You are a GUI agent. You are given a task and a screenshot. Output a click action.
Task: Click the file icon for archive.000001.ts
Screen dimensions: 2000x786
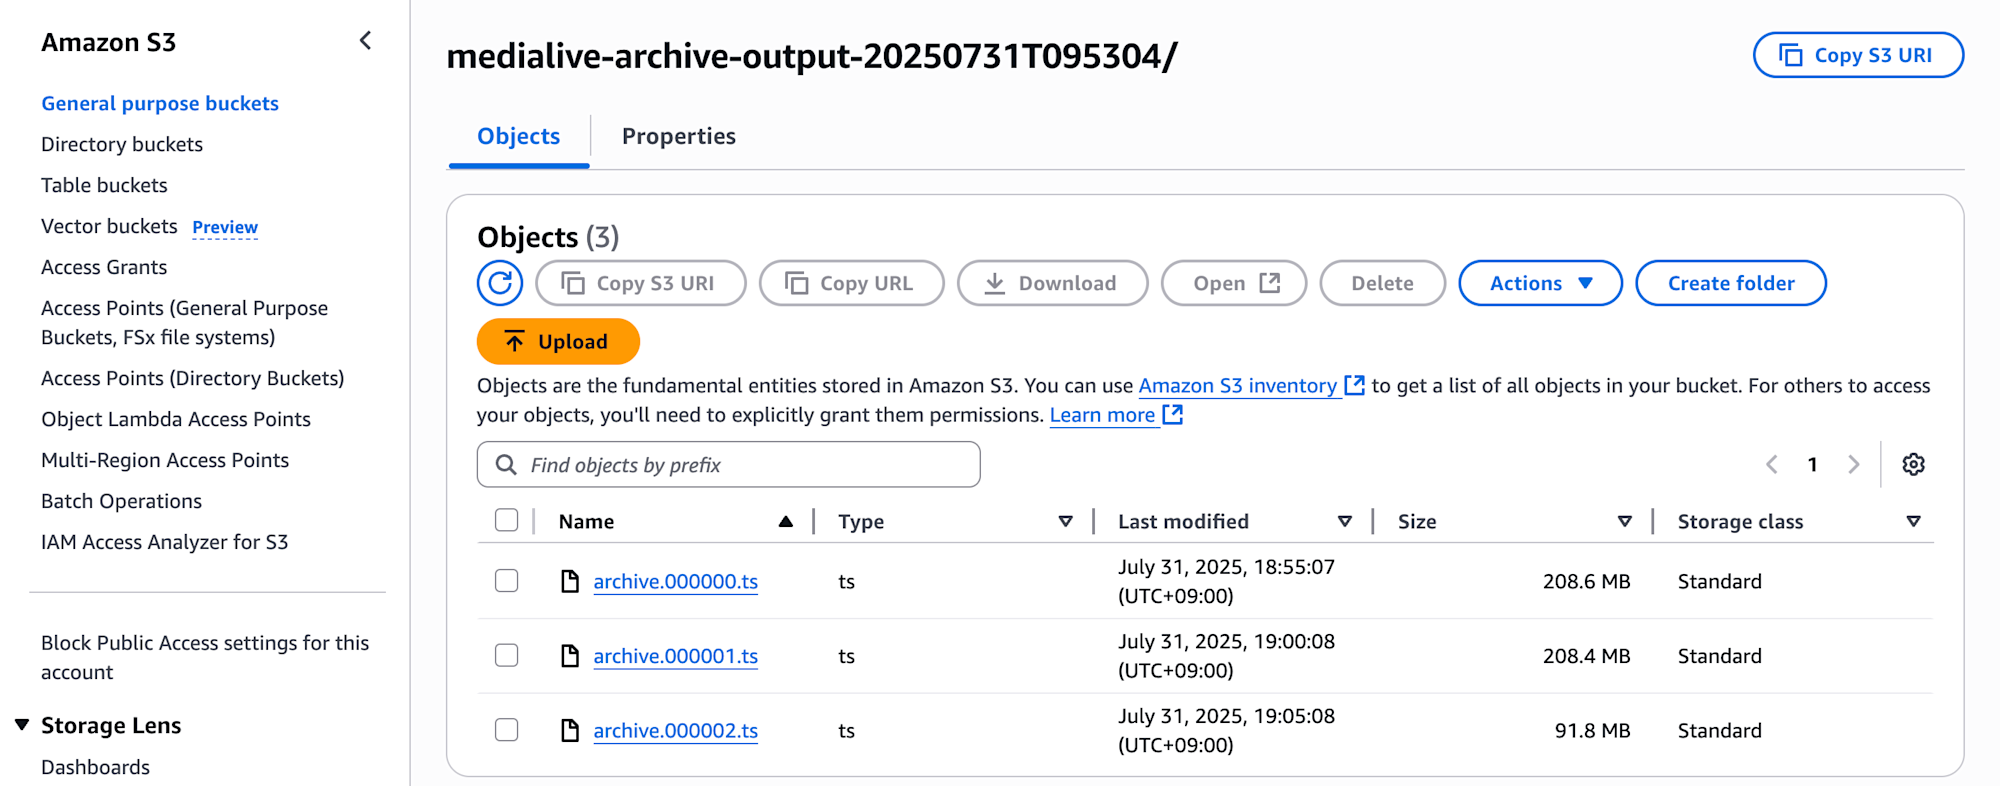[x=570, y=656]
